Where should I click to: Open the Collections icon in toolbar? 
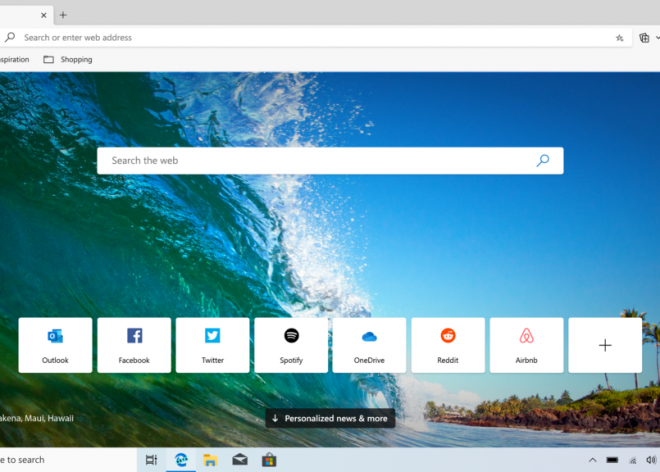[x=644, y=38]
